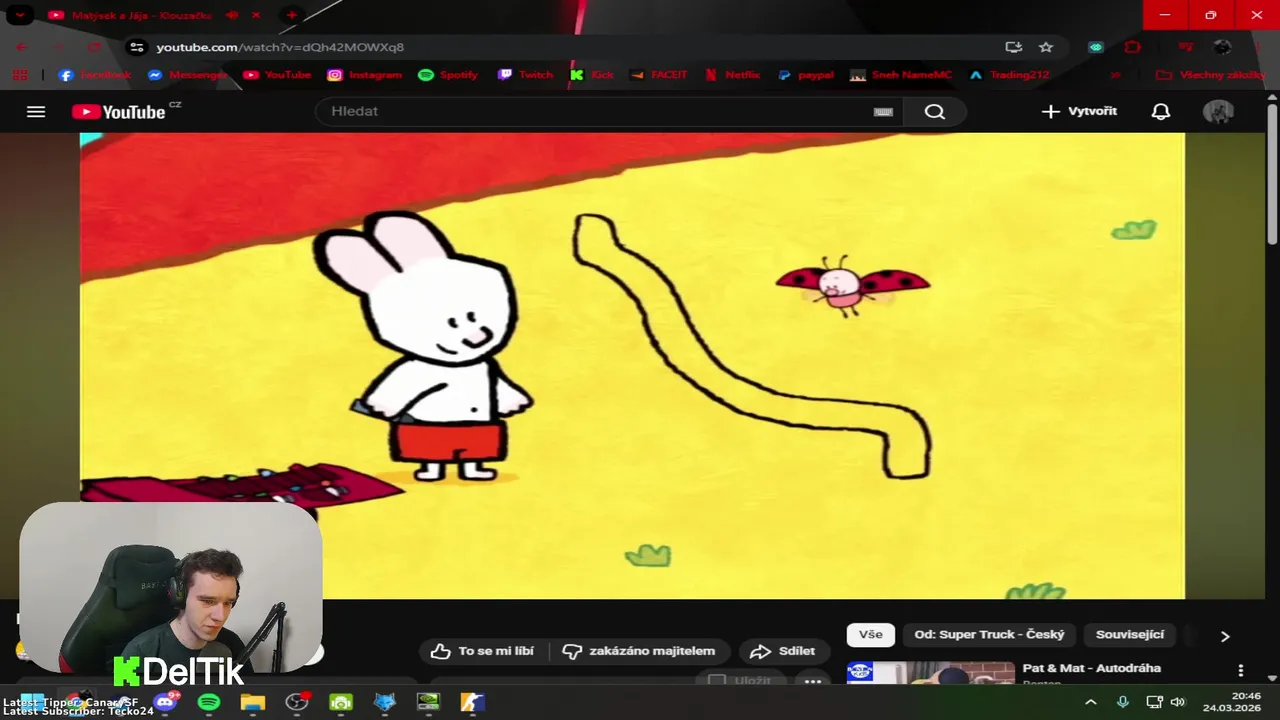Select the Od: Super Truck - Český chip
The image size is (1280, 720).
[989, 635]
